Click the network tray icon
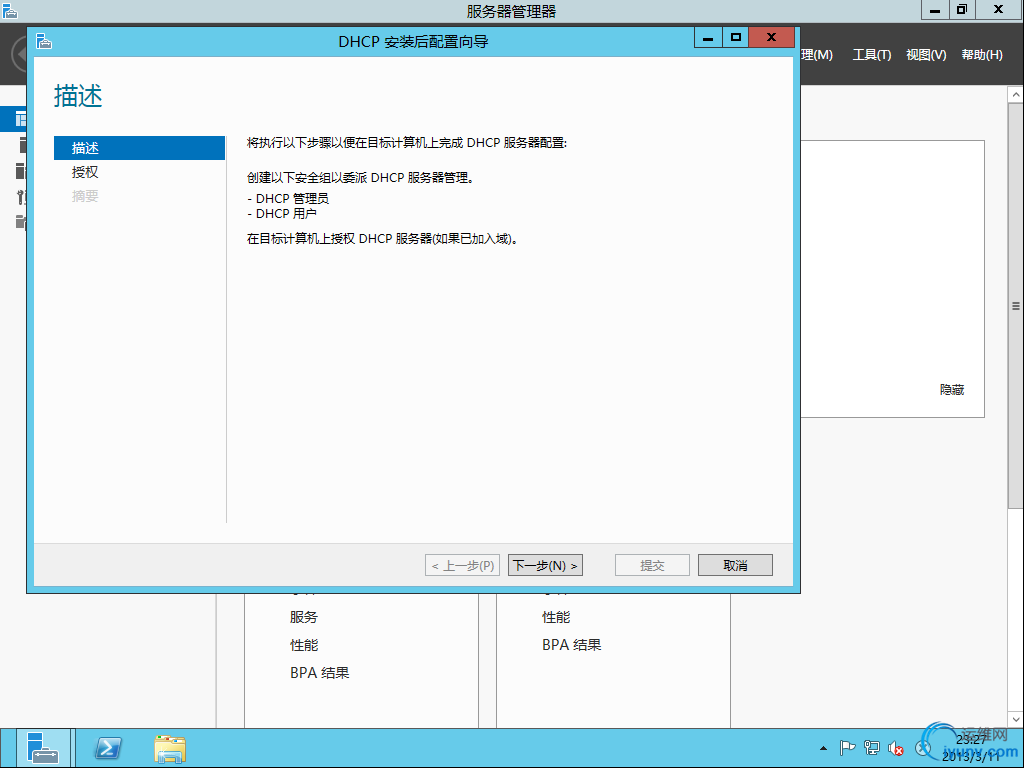The width and height of the screenshot is (1024, 768). pos(871,748)
